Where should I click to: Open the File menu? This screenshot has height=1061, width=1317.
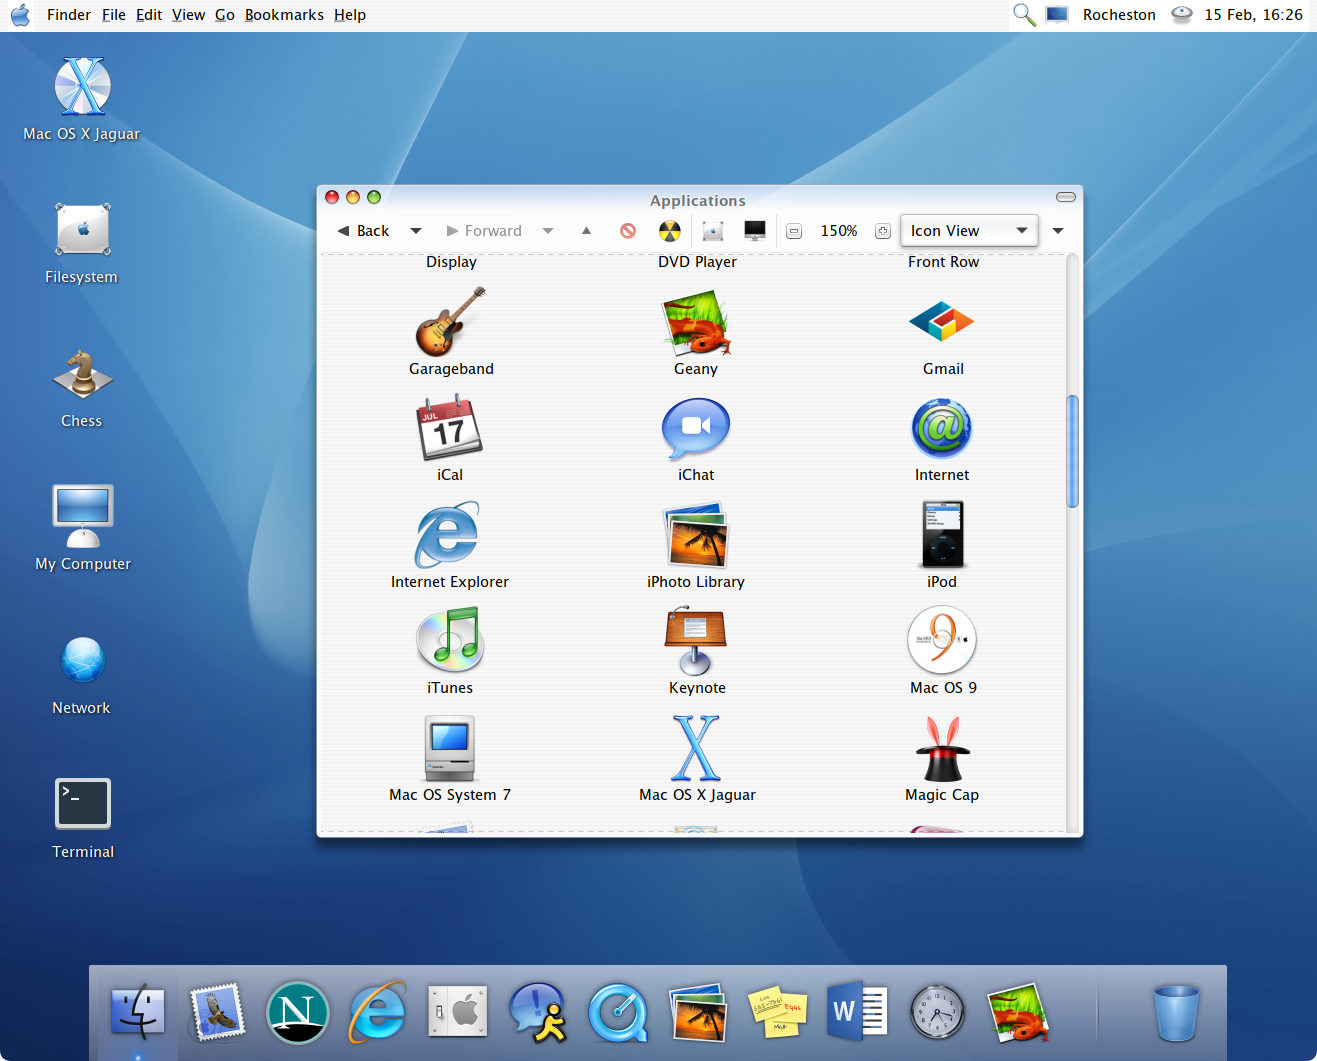pyautogui.click(x=114, y=15)
